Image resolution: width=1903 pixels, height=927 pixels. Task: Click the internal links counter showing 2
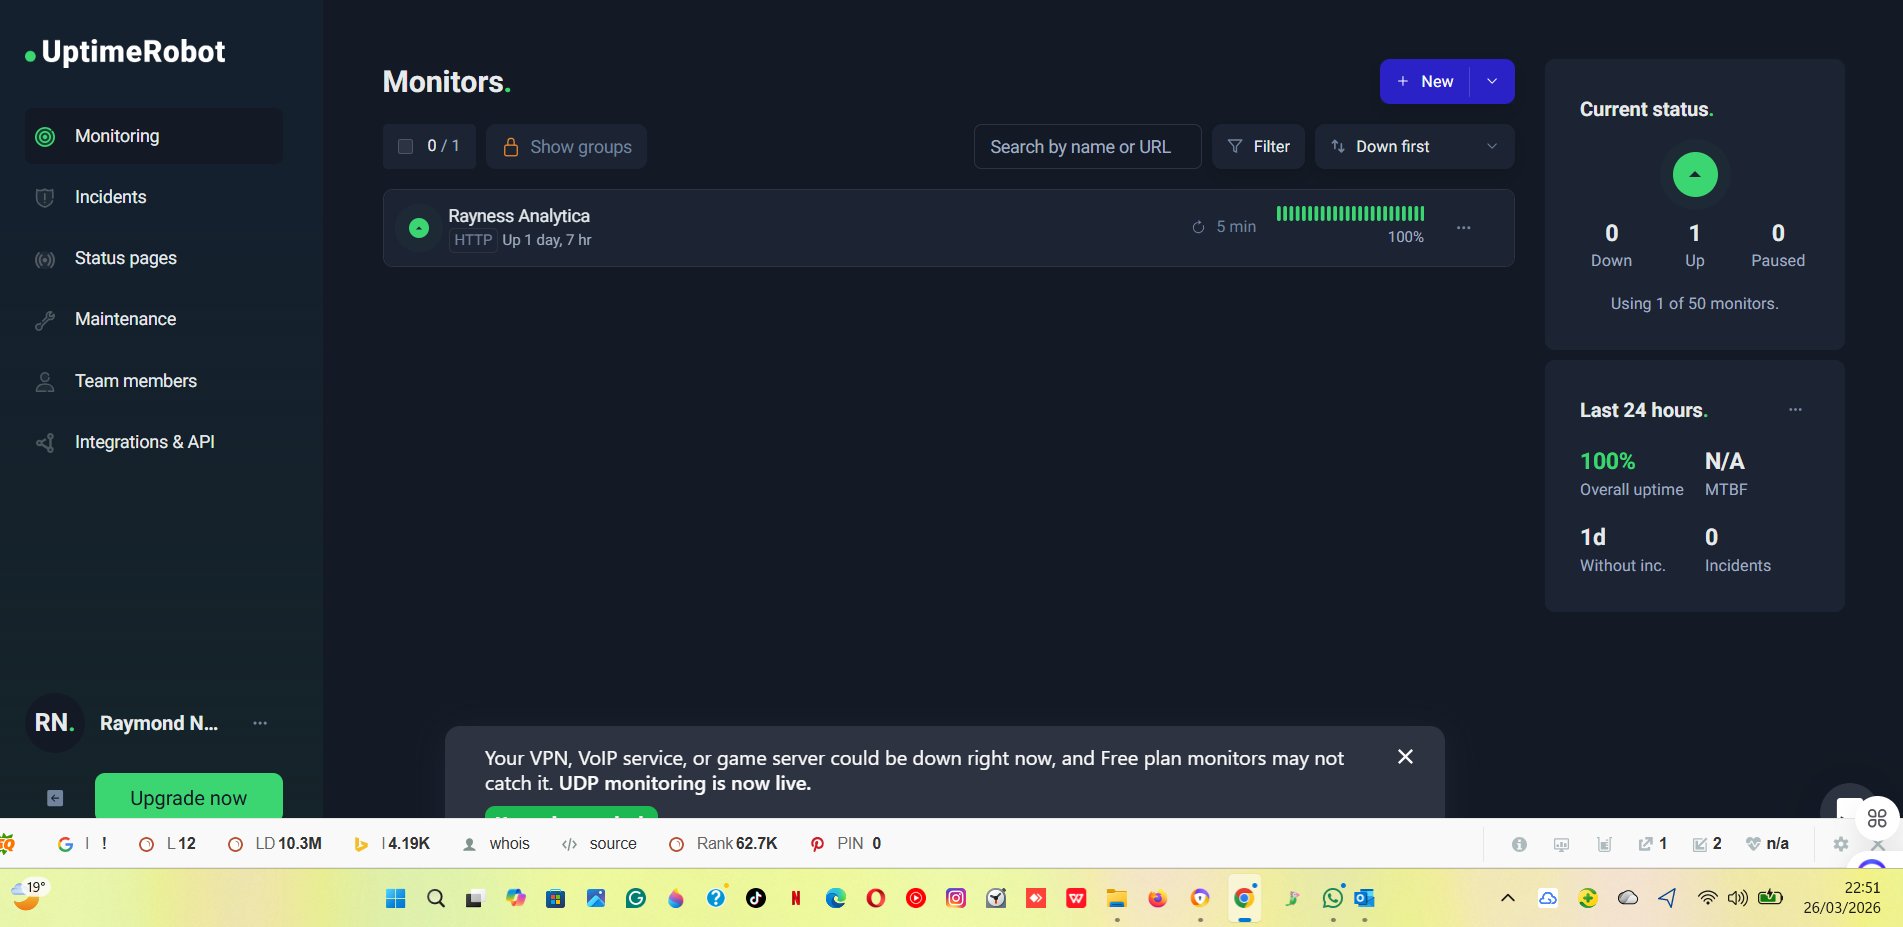[x=1706, y=844]
